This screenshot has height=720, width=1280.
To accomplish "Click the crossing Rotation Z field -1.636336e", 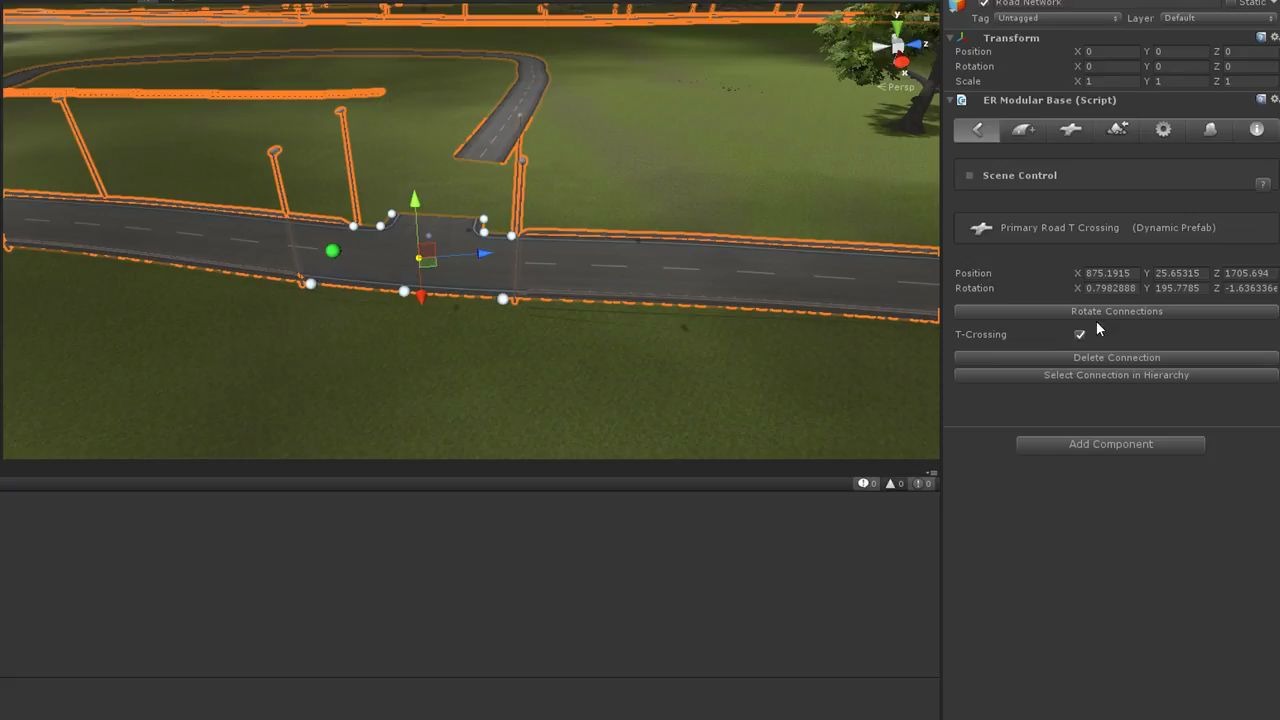I will 1252,288.
